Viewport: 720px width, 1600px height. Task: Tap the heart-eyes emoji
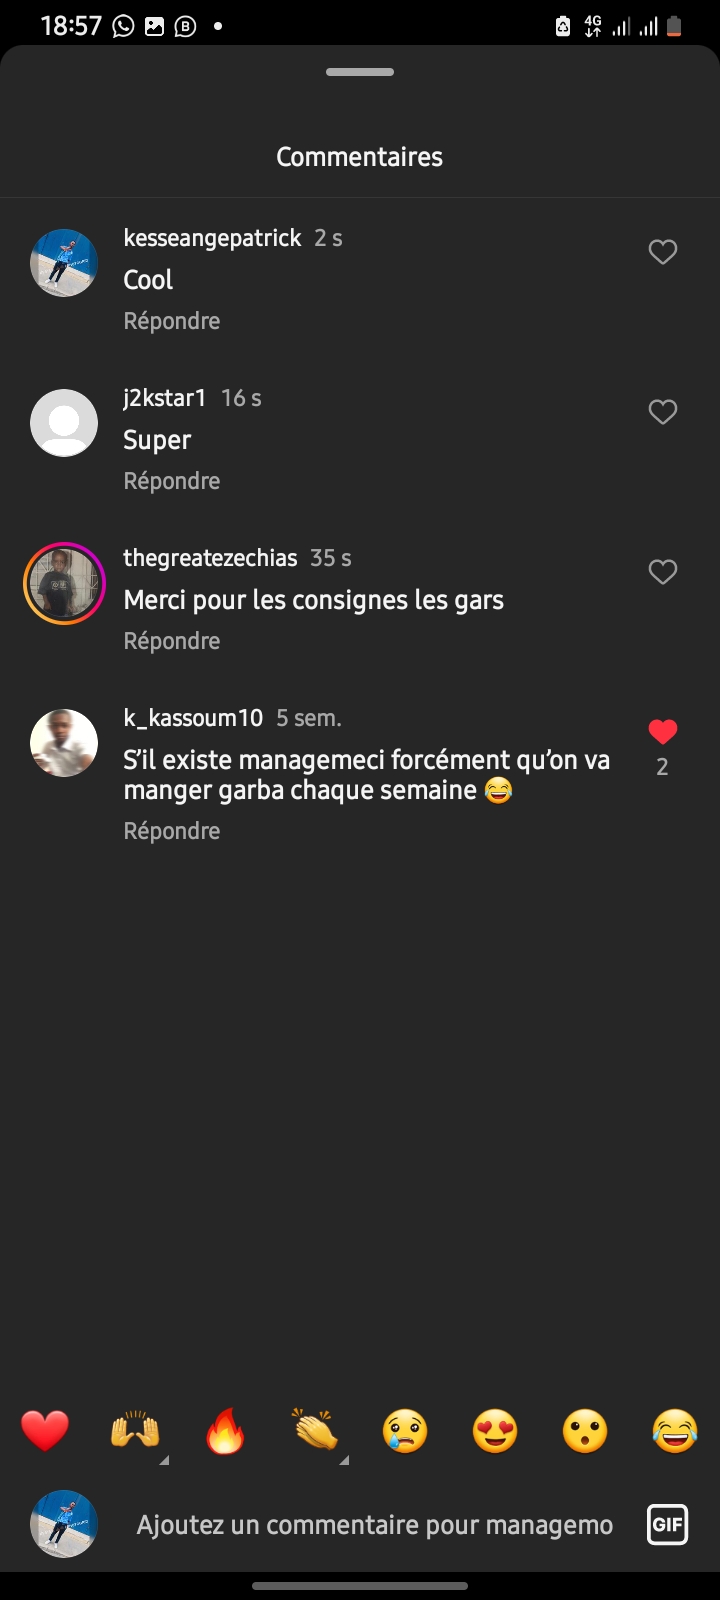pyautogui.click(x=495, y=1431)
